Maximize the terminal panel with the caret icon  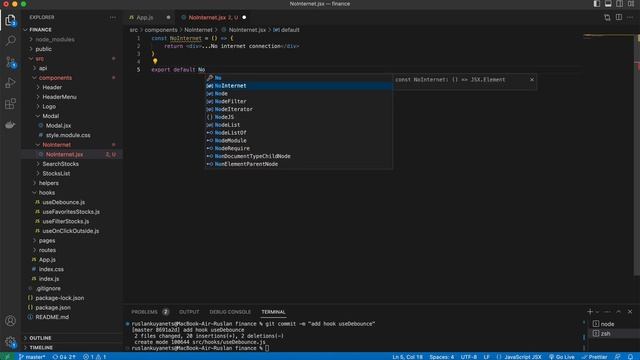click(618, 312)
